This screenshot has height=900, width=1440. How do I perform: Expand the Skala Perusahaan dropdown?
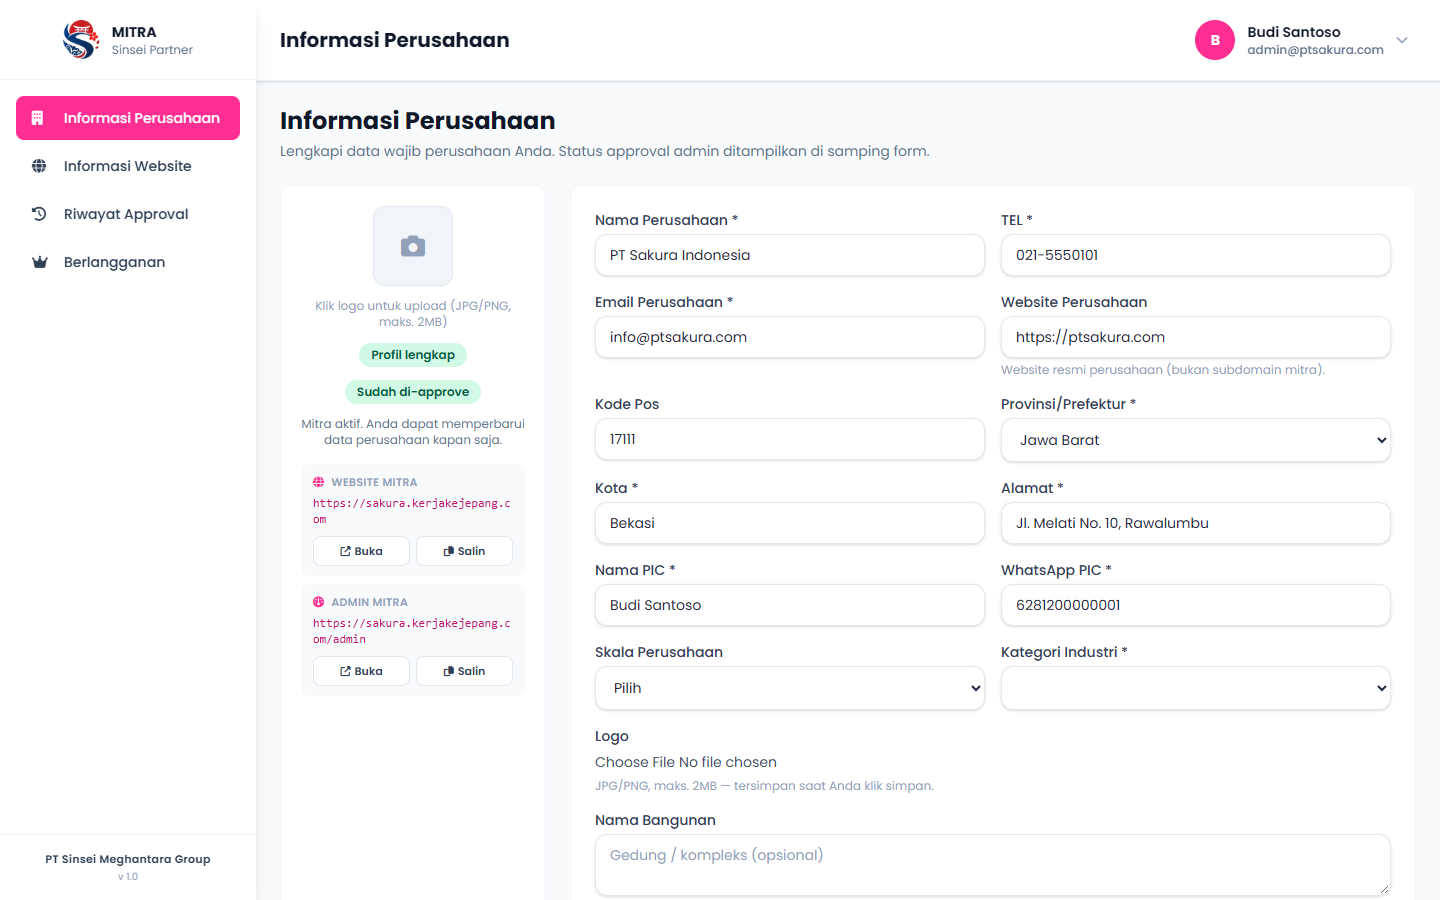coord(789,688)
